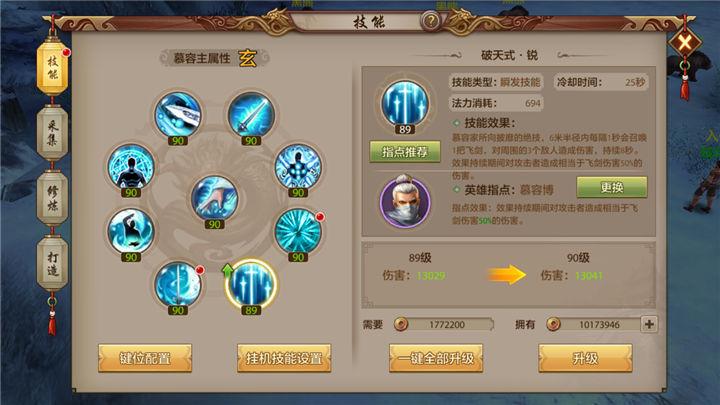Image resolution: width=720 pixels, height=405 pixels.
Task: Pick the center hand palm skill
Action: (214, 198)
